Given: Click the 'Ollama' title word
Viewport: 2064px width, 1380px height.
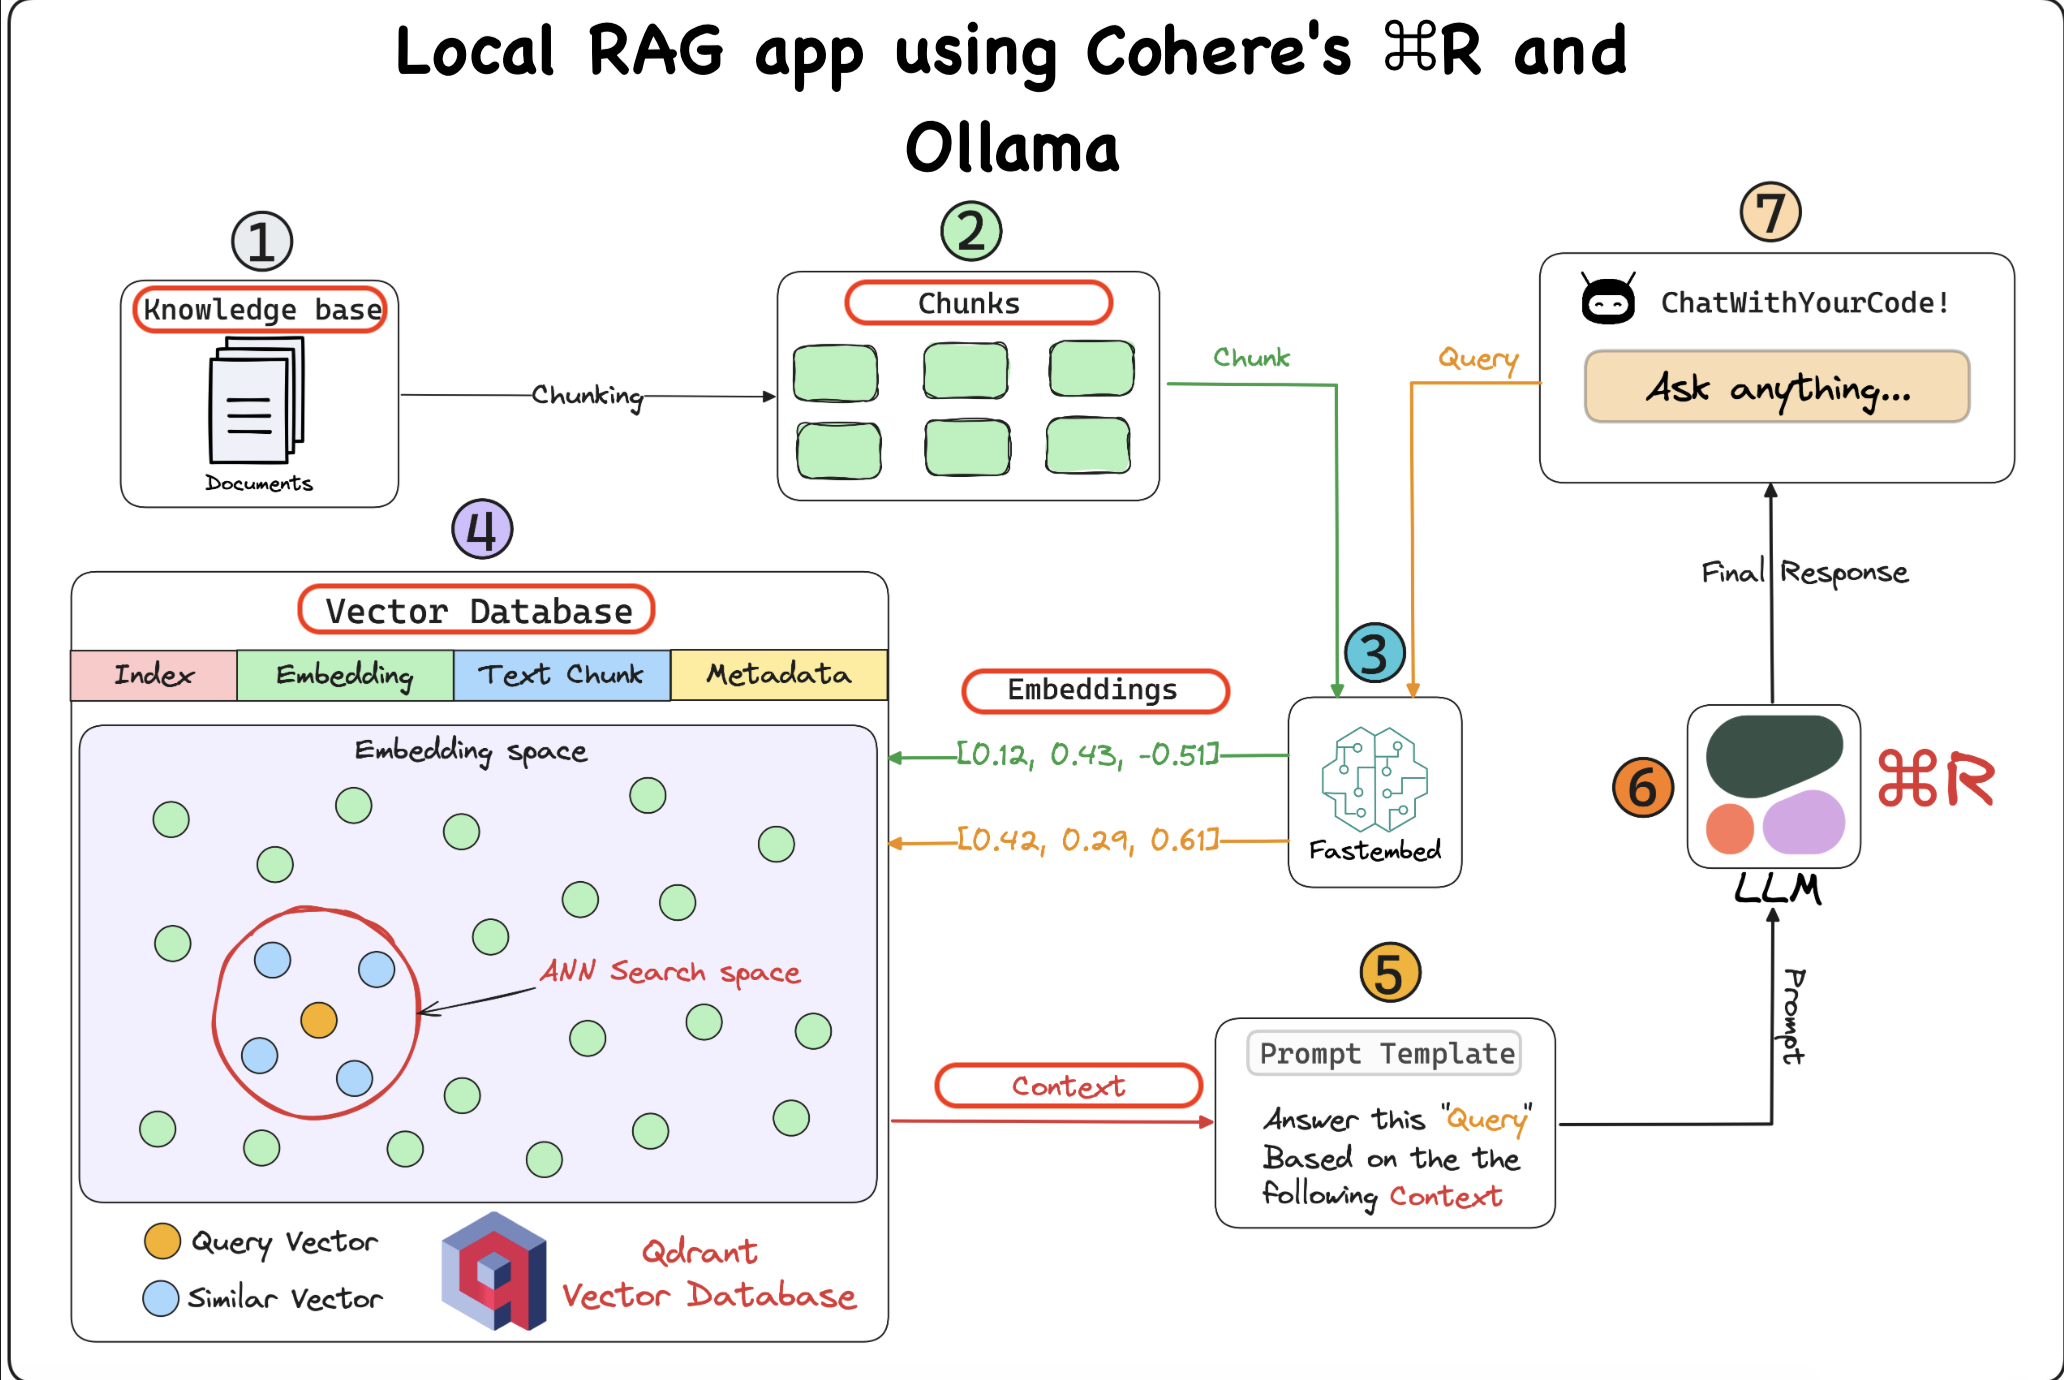Looking at the screenshot, I should coord(1011,148).
